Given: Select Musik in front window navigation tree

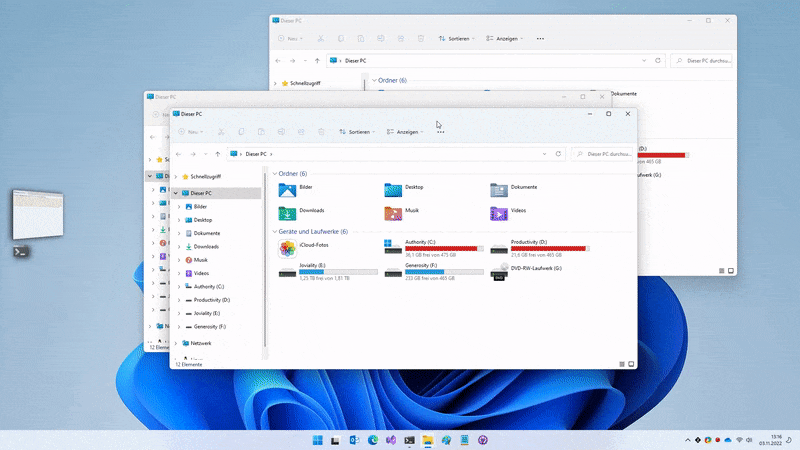Looking at the screenshot, I should (201, 260).
